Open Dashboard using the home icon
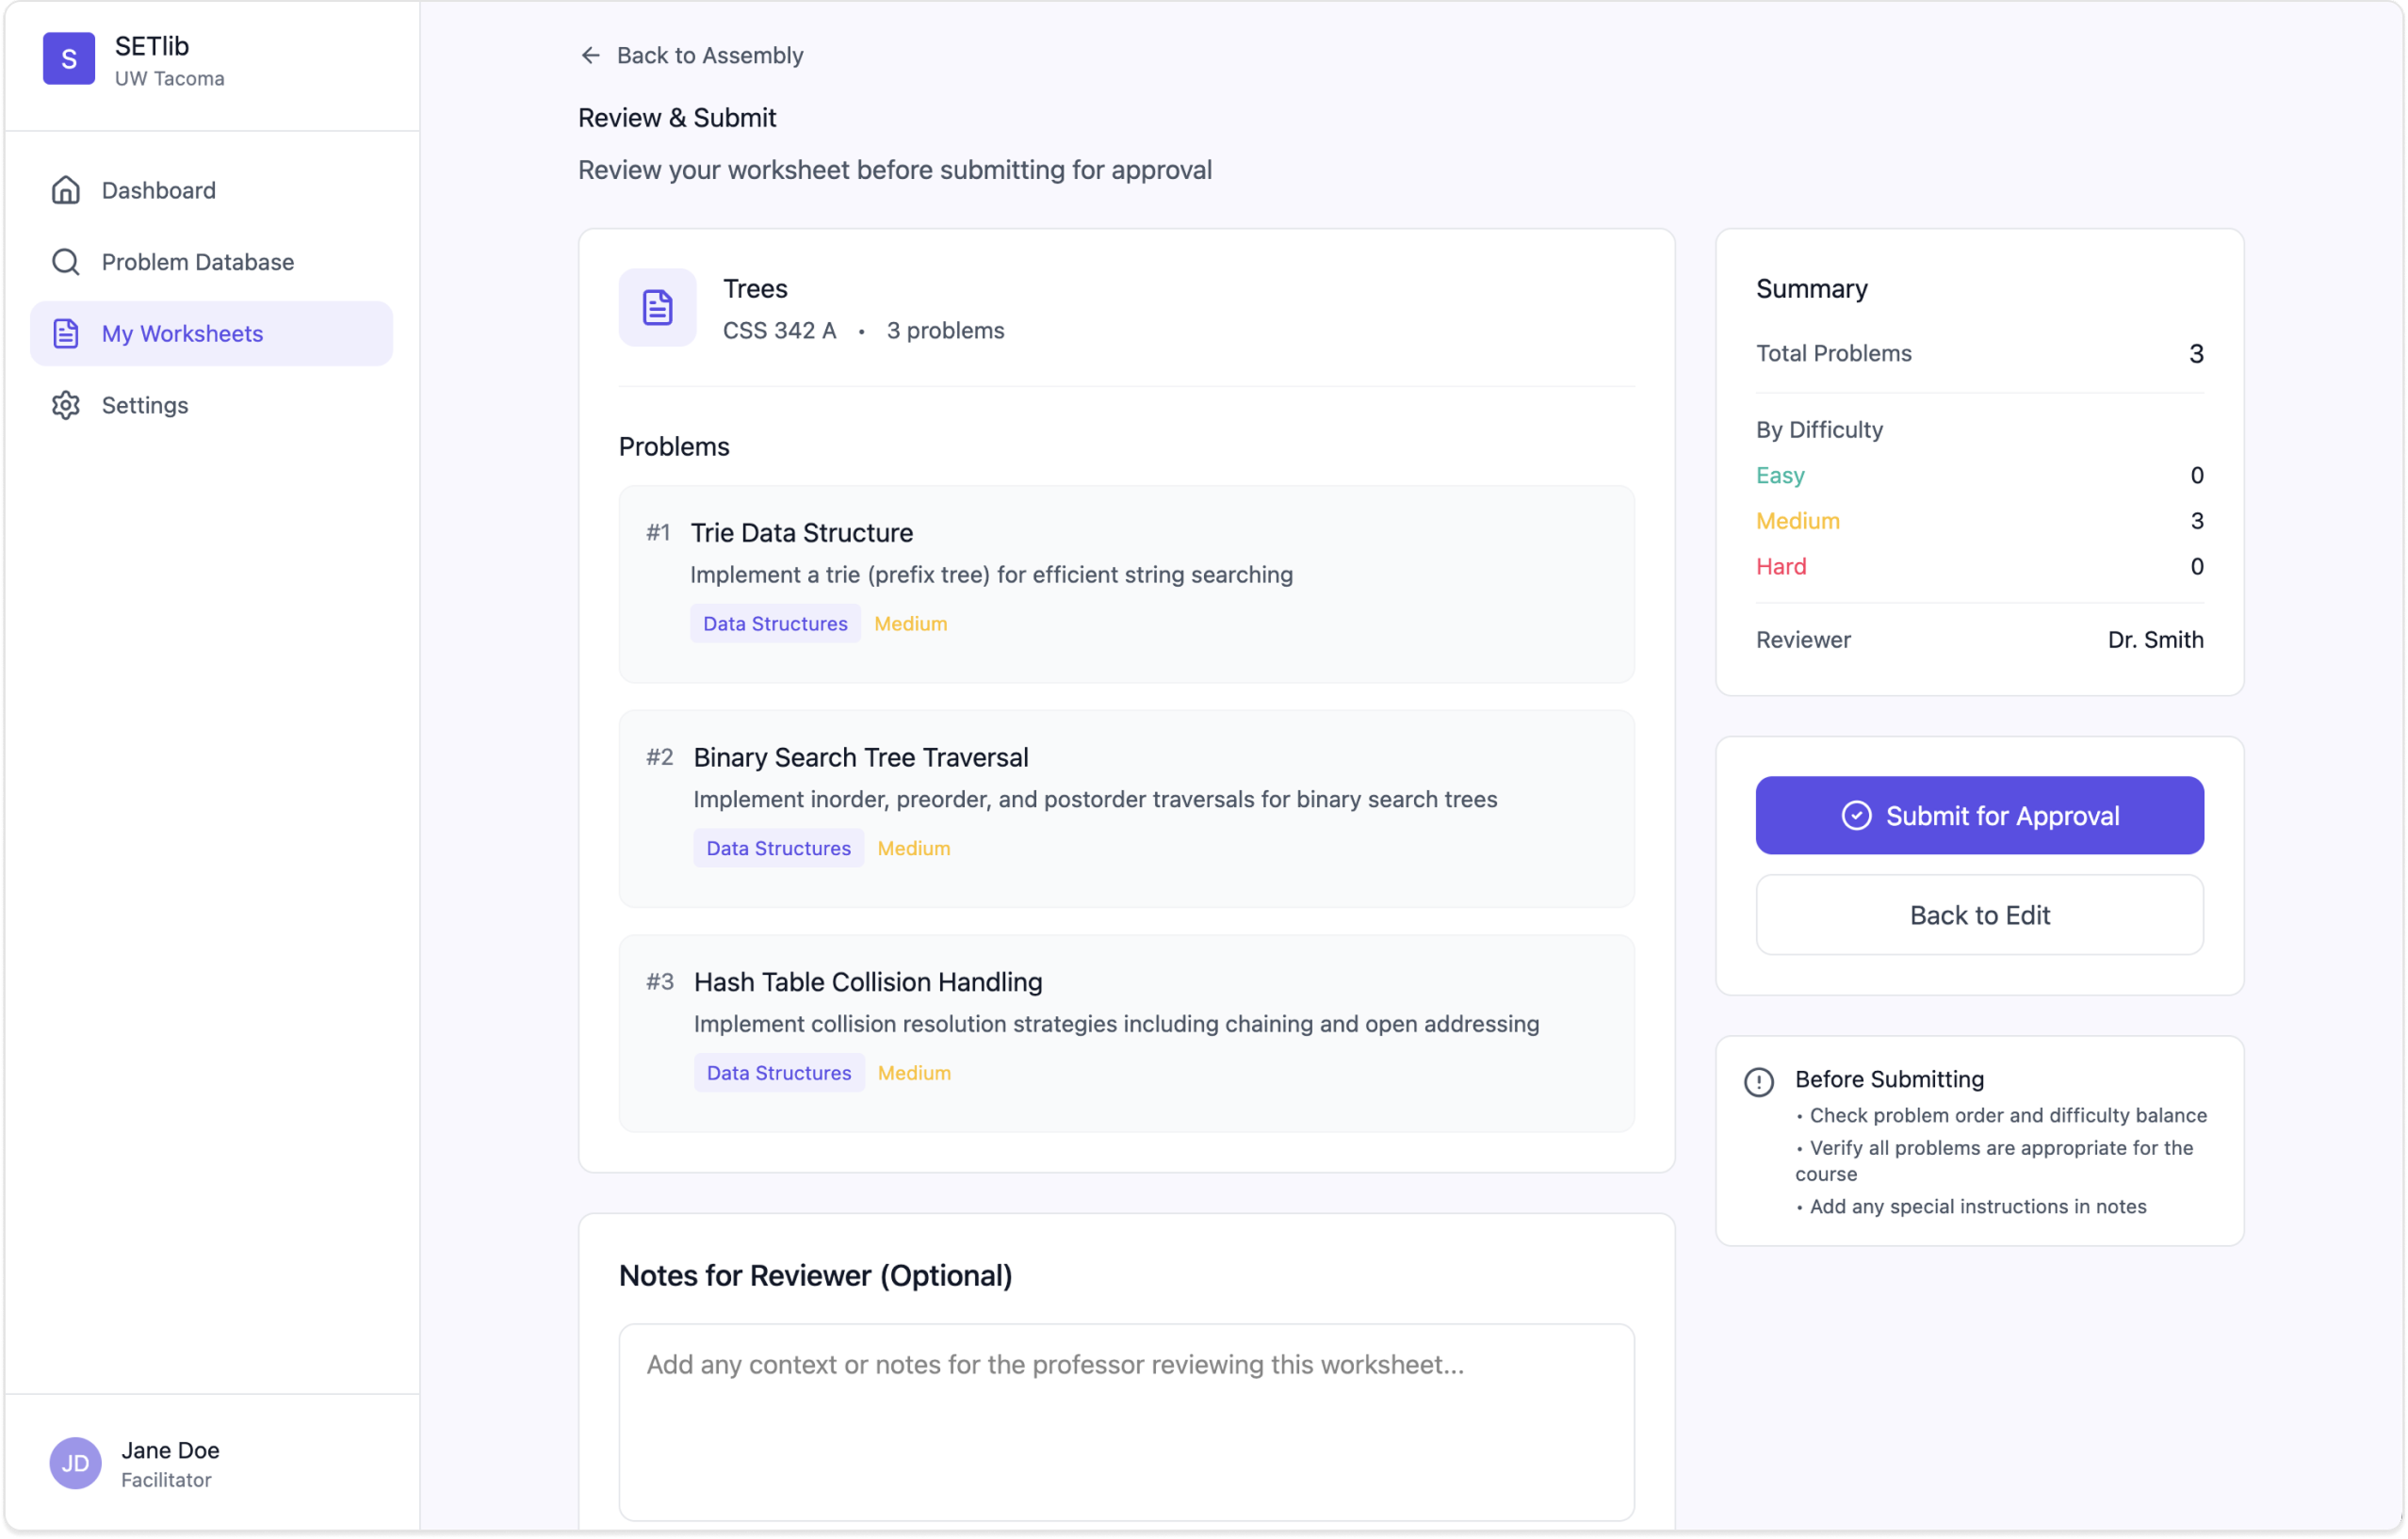Image resolution: width=2408 pixels, height=1539 pixels. (x=66, y=190)
